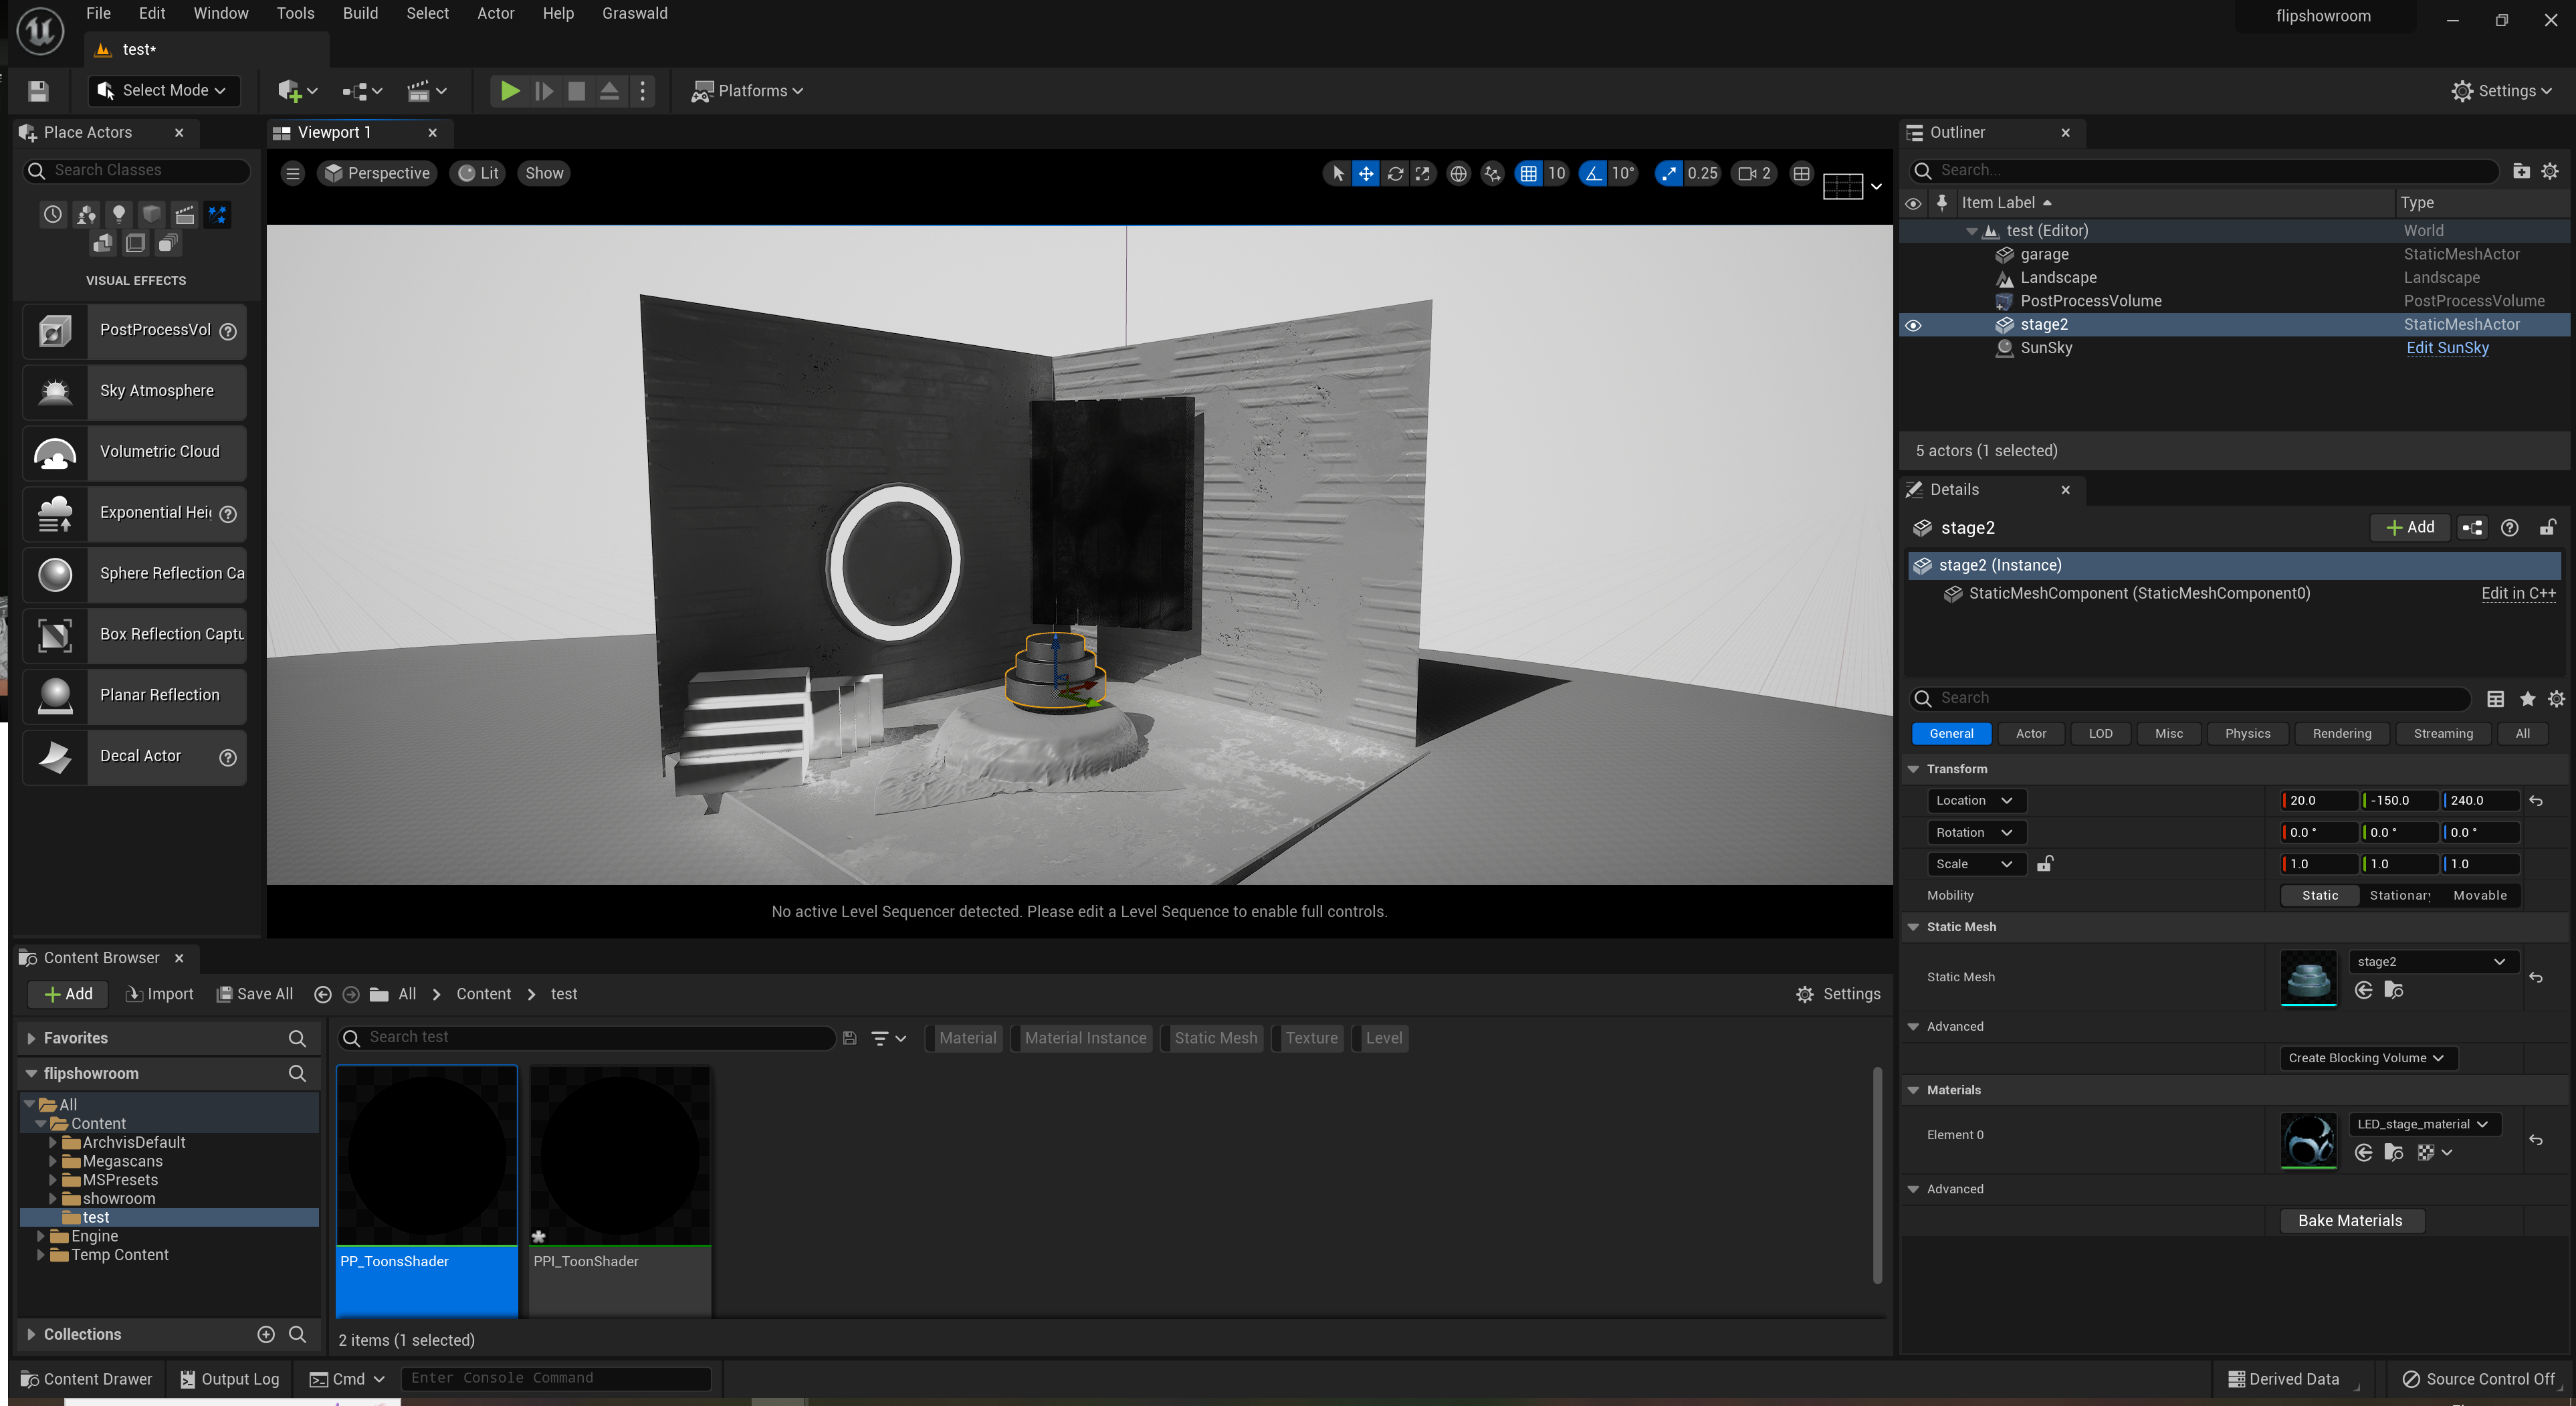Toggle the scale lock icon

pos(2045,863)
